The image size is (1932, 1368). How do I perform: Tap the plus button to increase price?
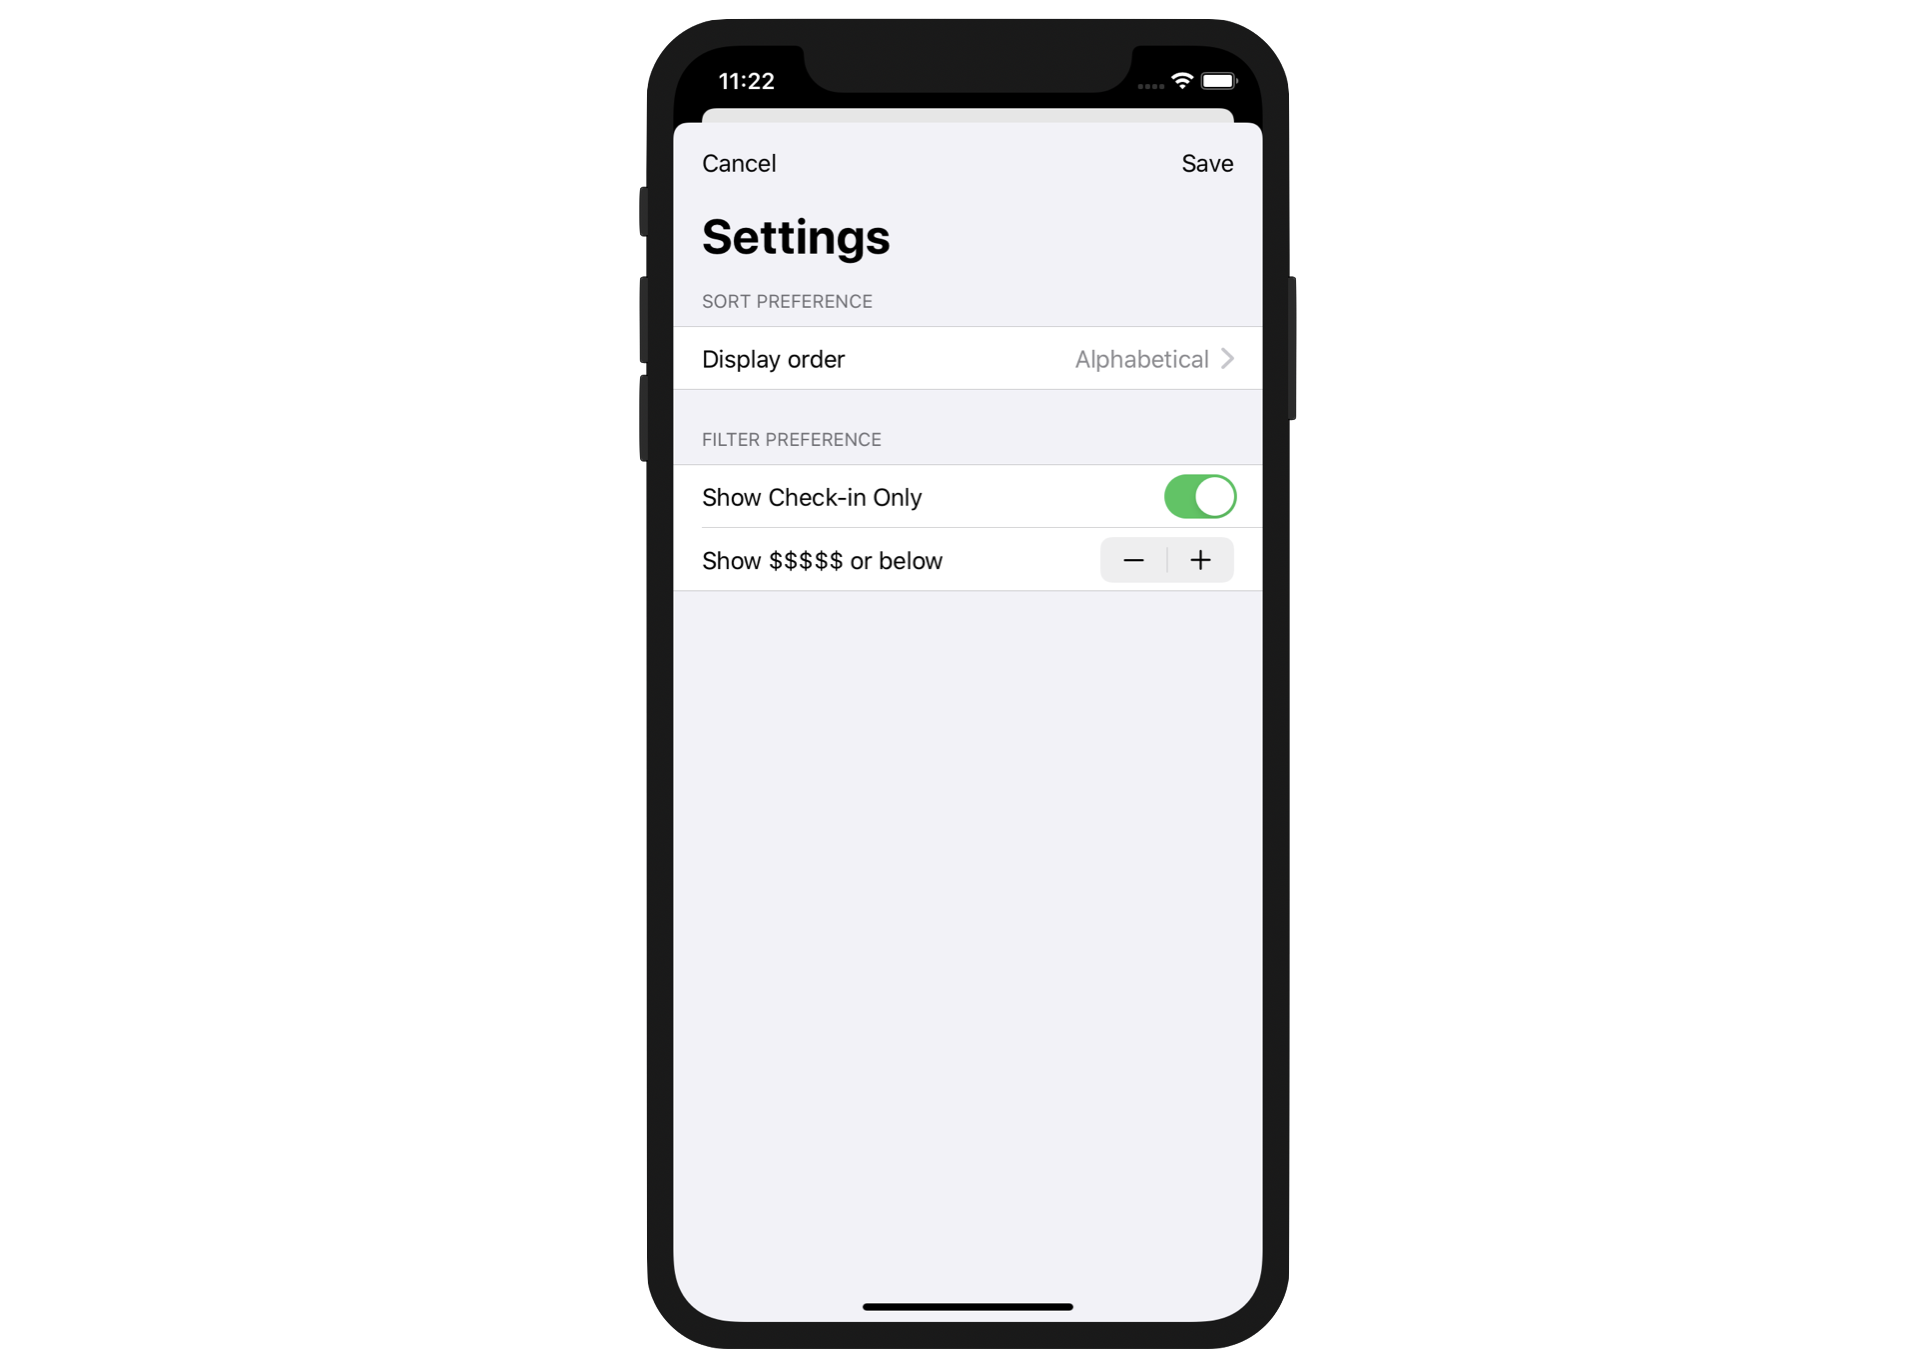(x=1201, y=558)
